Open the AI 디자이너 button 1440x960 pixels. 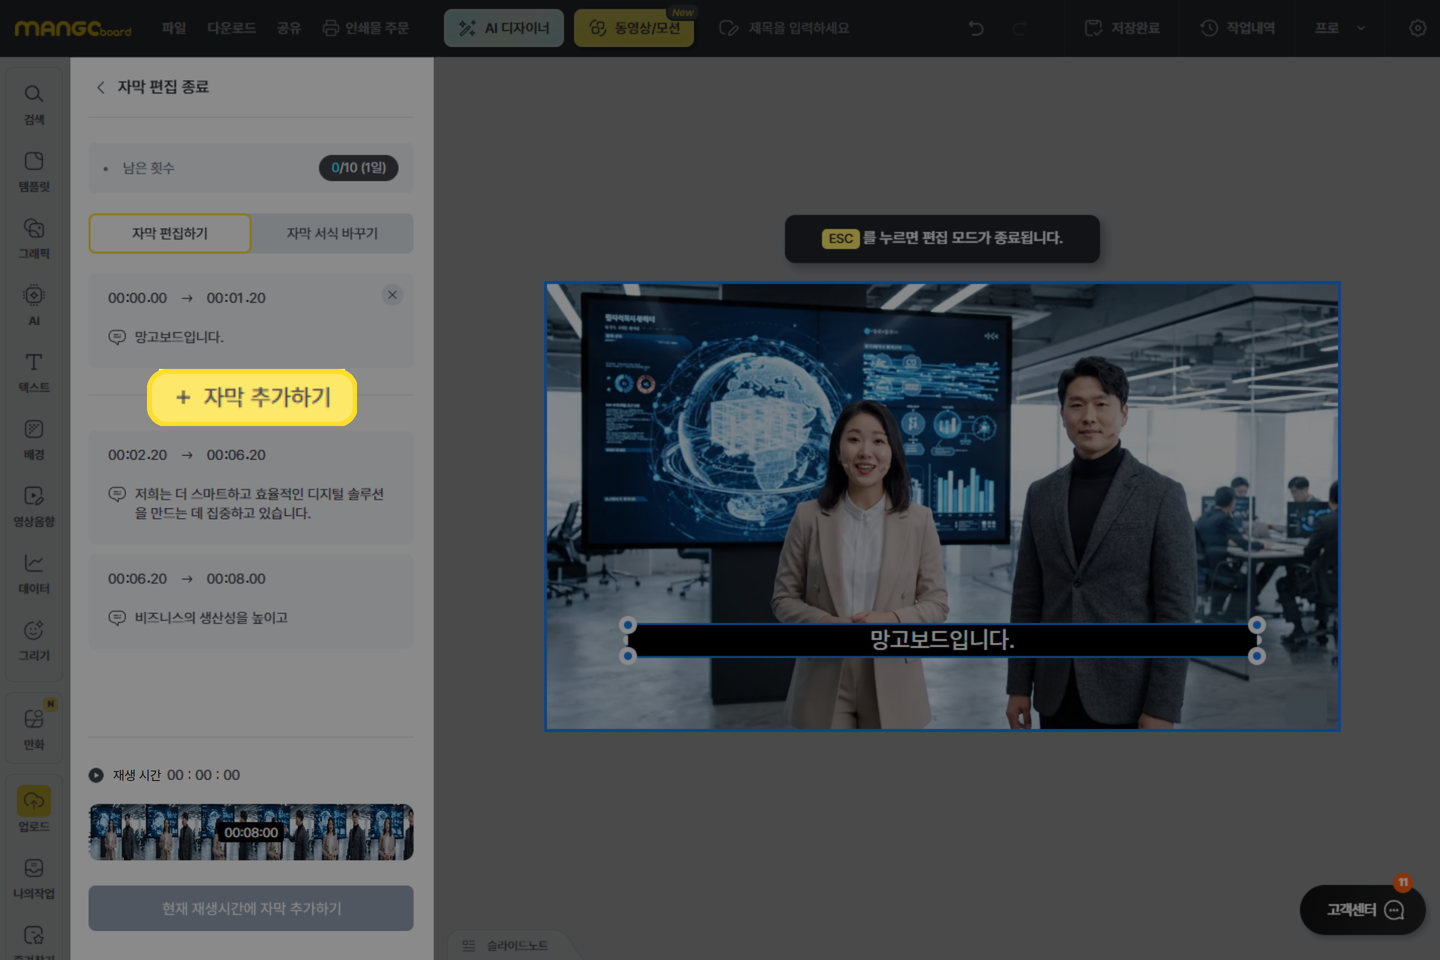tap(504, 28)
